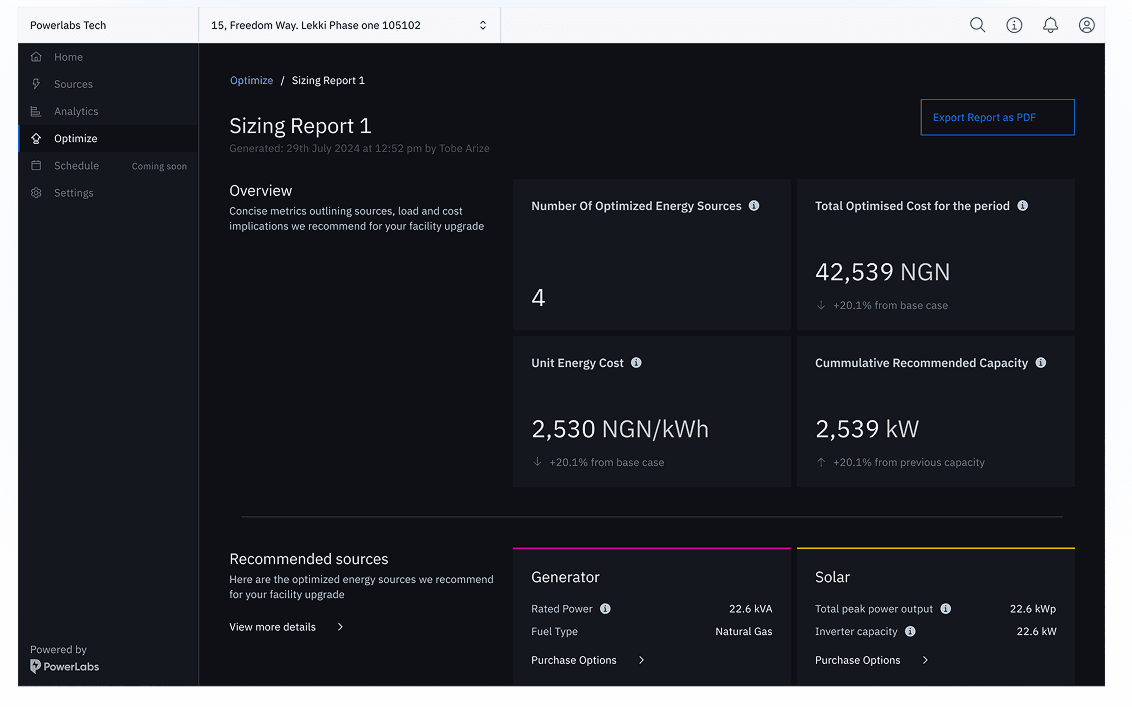Click the Sources lightning bolt icon

38,84
